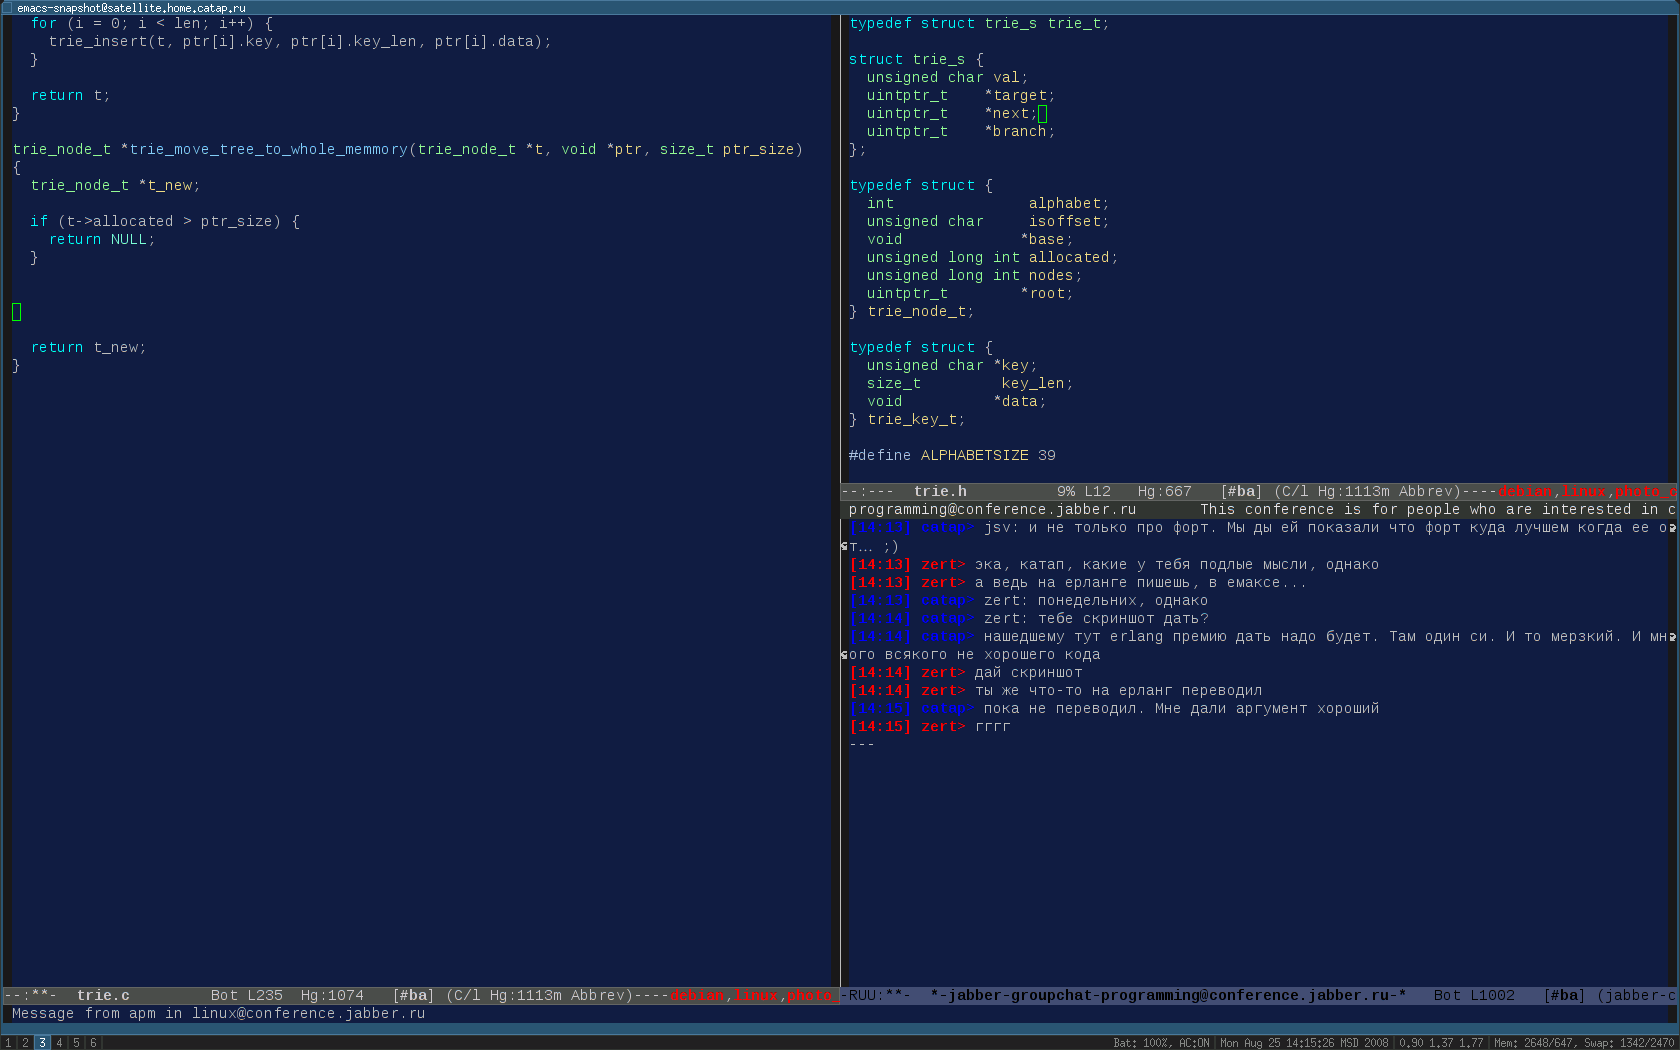1680x1050 pixels.
Task: Click 'debian' activity link in trie.h mode line
Action: 1525,491
